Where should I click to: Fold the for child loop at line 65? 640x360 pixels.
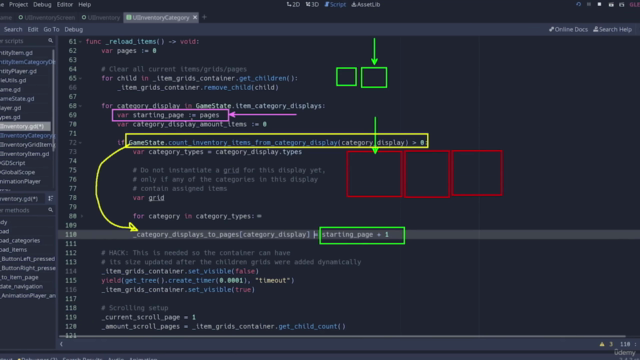tap(80, 78)
